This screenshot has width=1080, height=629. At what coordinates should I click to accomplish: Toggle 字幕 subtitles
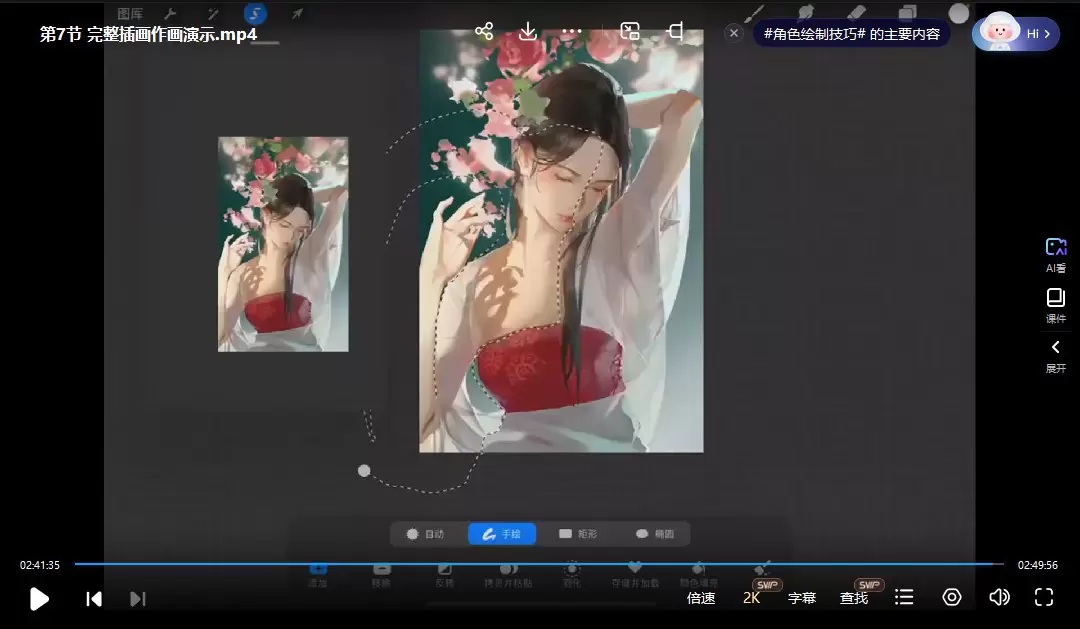802,598
